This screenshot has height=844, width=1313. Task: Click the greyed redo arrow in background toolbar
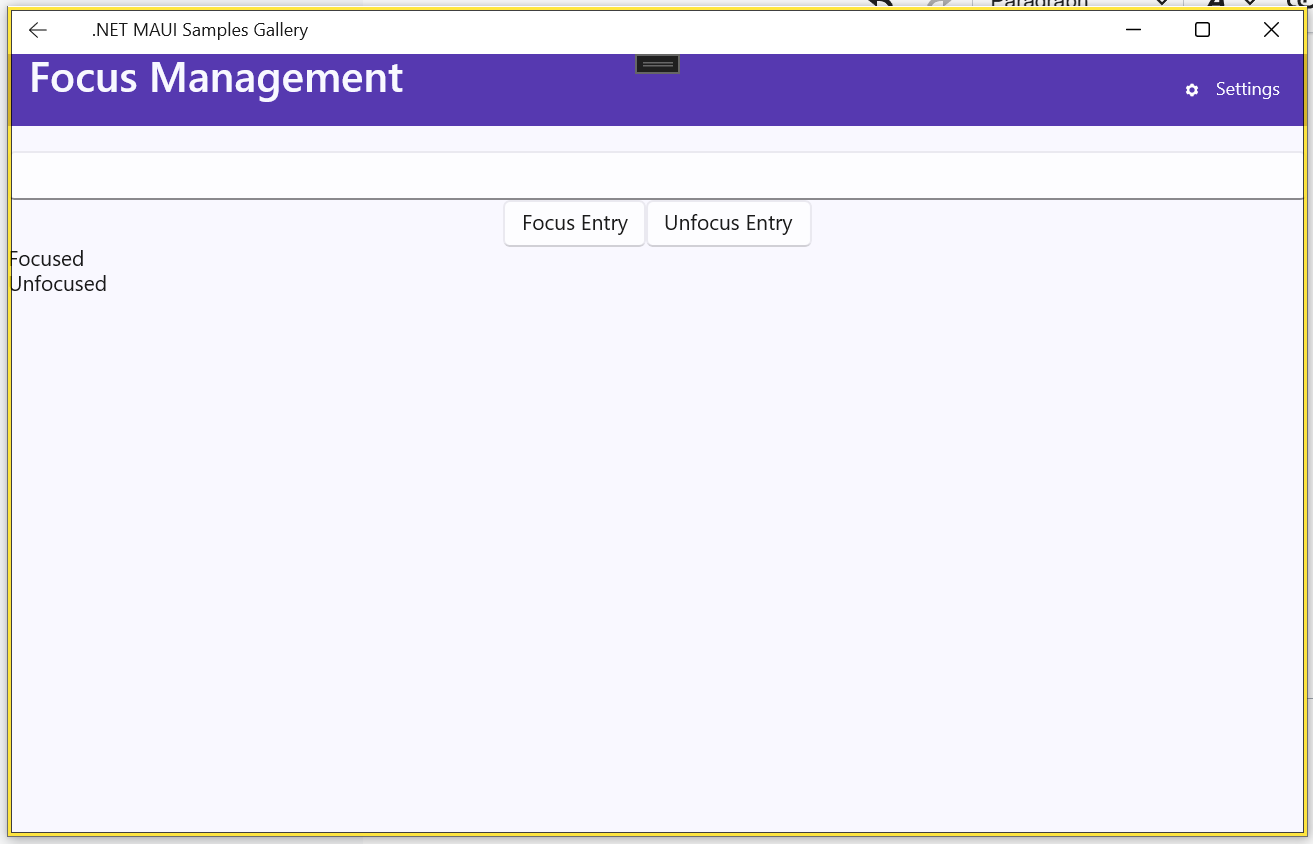(x=939, y=4)
